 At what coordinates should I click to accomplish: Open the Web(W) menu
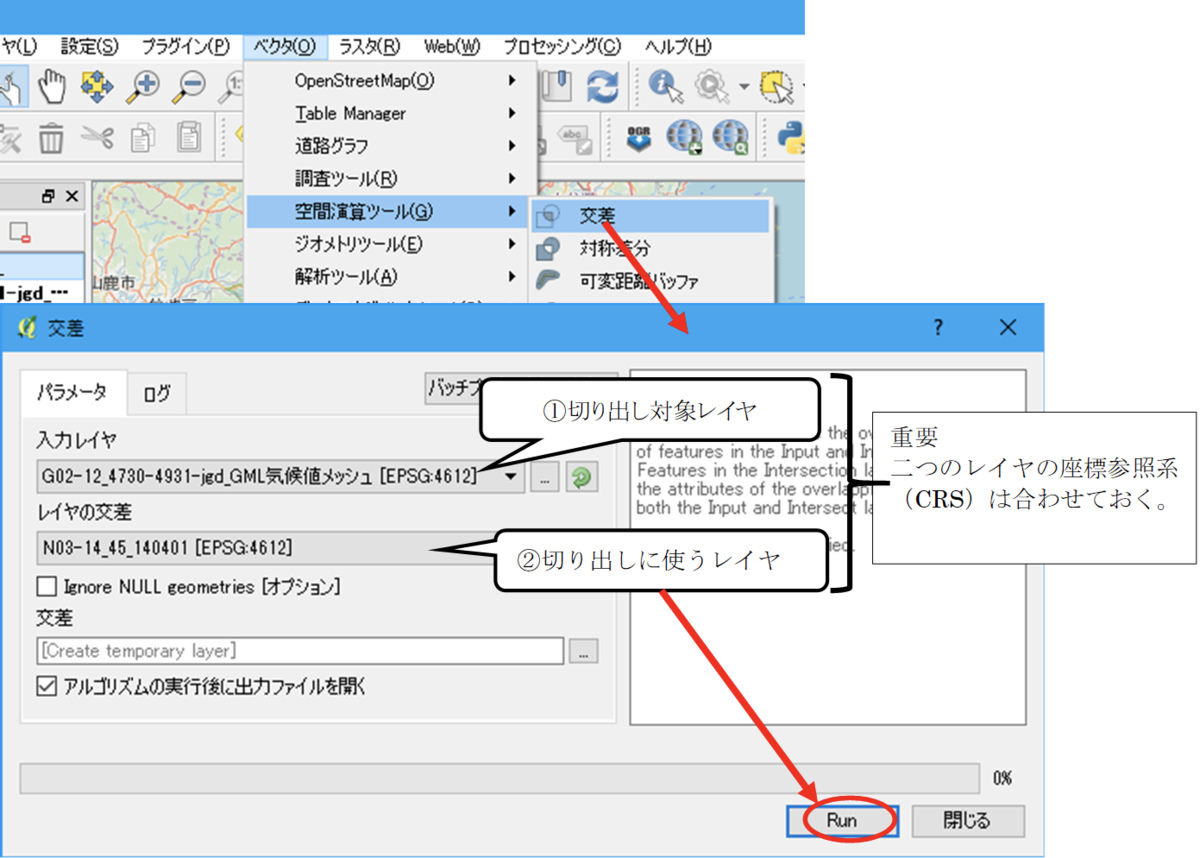pos(452,47)
